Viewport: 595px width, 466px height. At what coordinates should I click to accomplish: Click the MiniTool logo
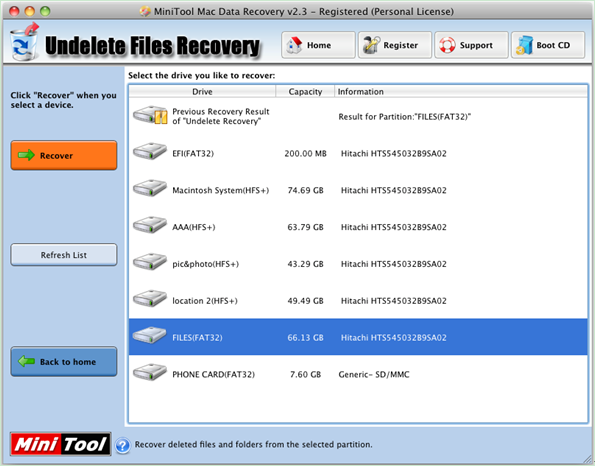(x=61, y=444)
